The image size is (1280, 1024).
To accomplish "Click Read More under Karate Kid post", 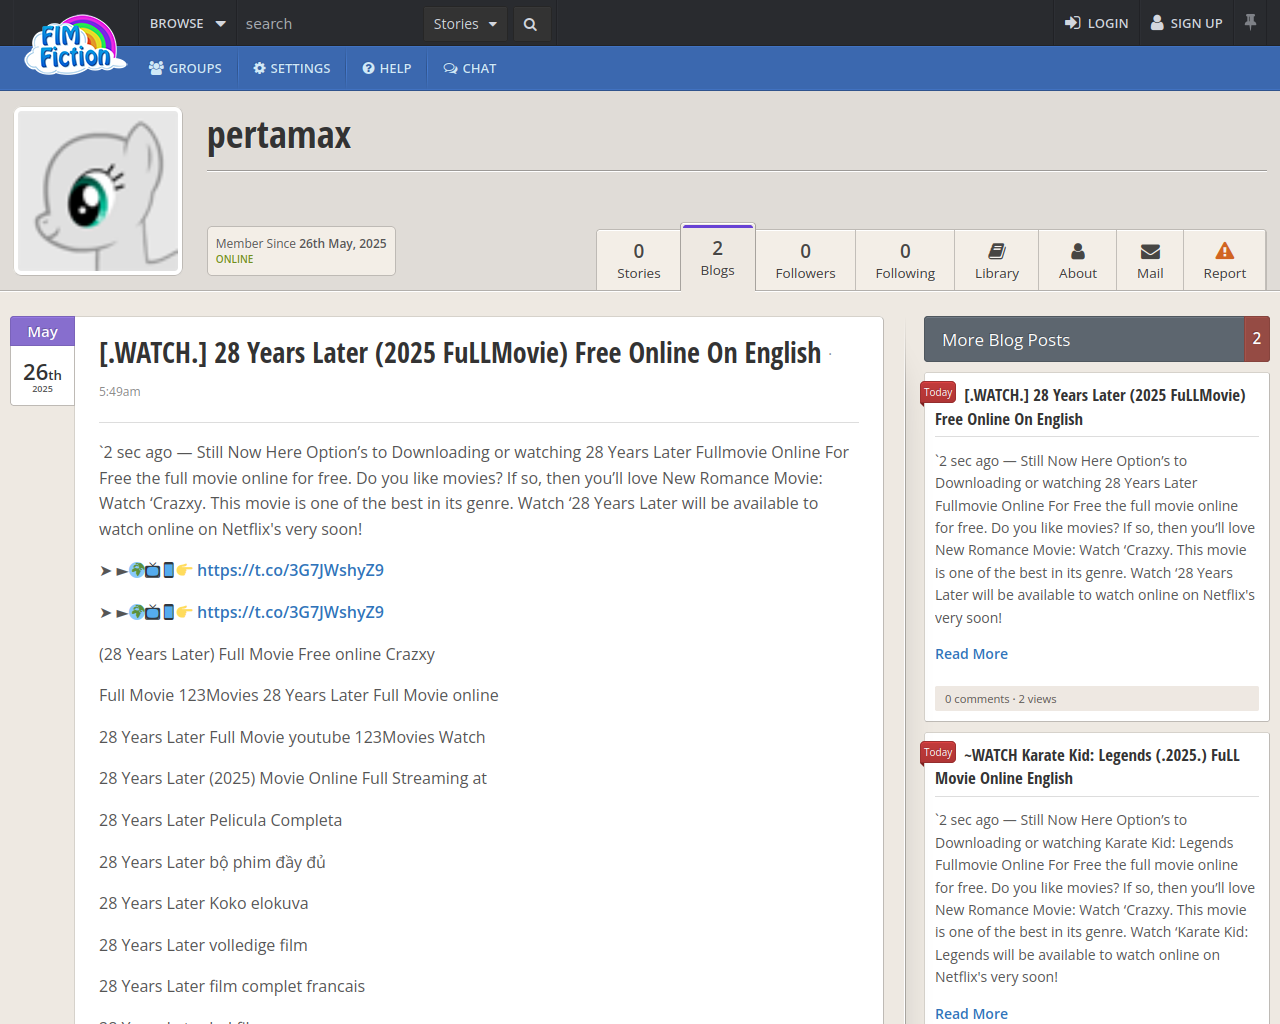I will [971, 1013].
